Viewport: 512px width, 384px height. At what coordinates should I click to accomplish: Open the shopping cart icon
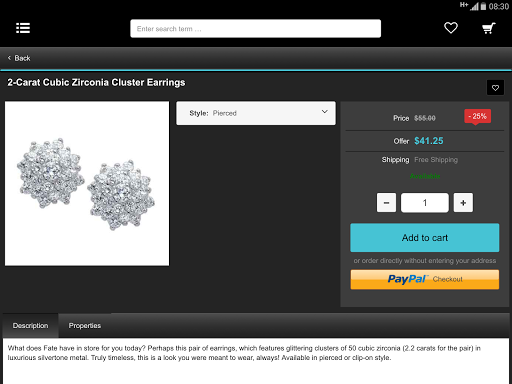pos(489,28)
